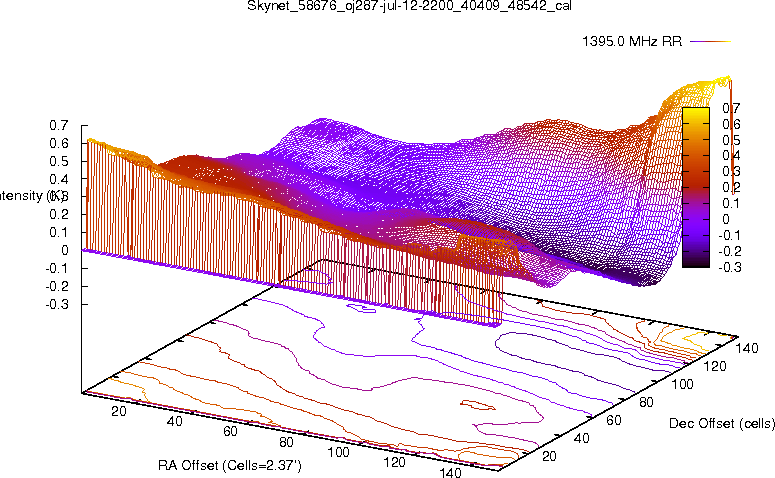Select the 0.5 label on the color bar
The width and height of the screenshot is (775, 478).
click(731, 140)
